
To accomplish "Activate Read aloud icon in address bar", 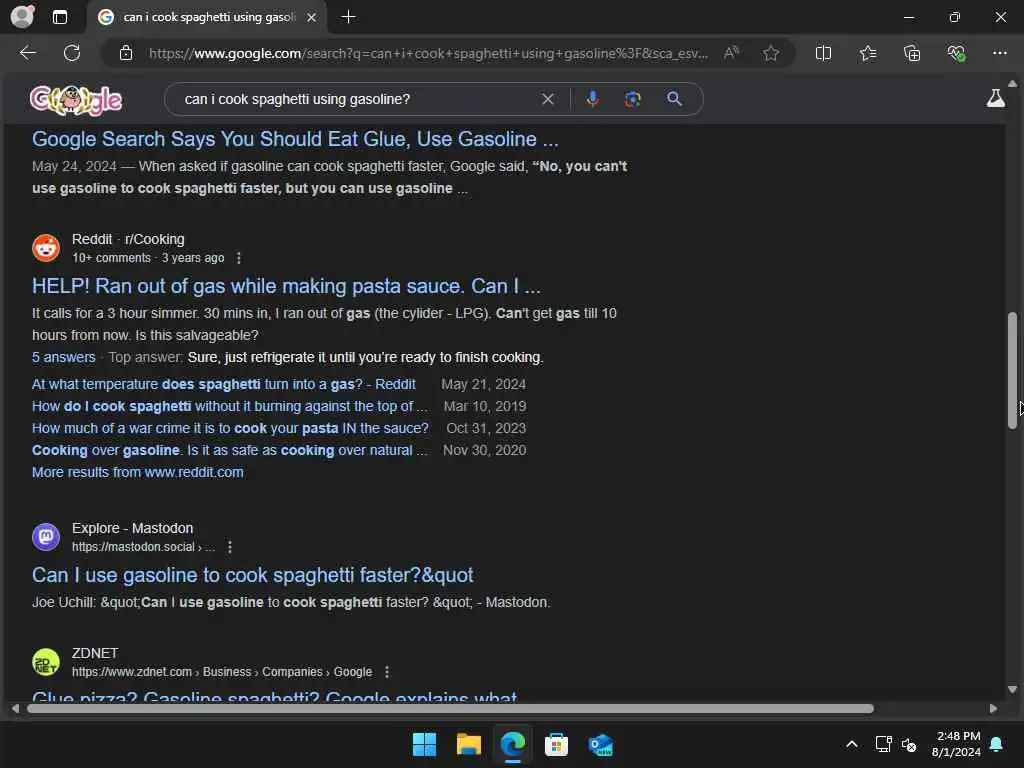I will (731, 53).
